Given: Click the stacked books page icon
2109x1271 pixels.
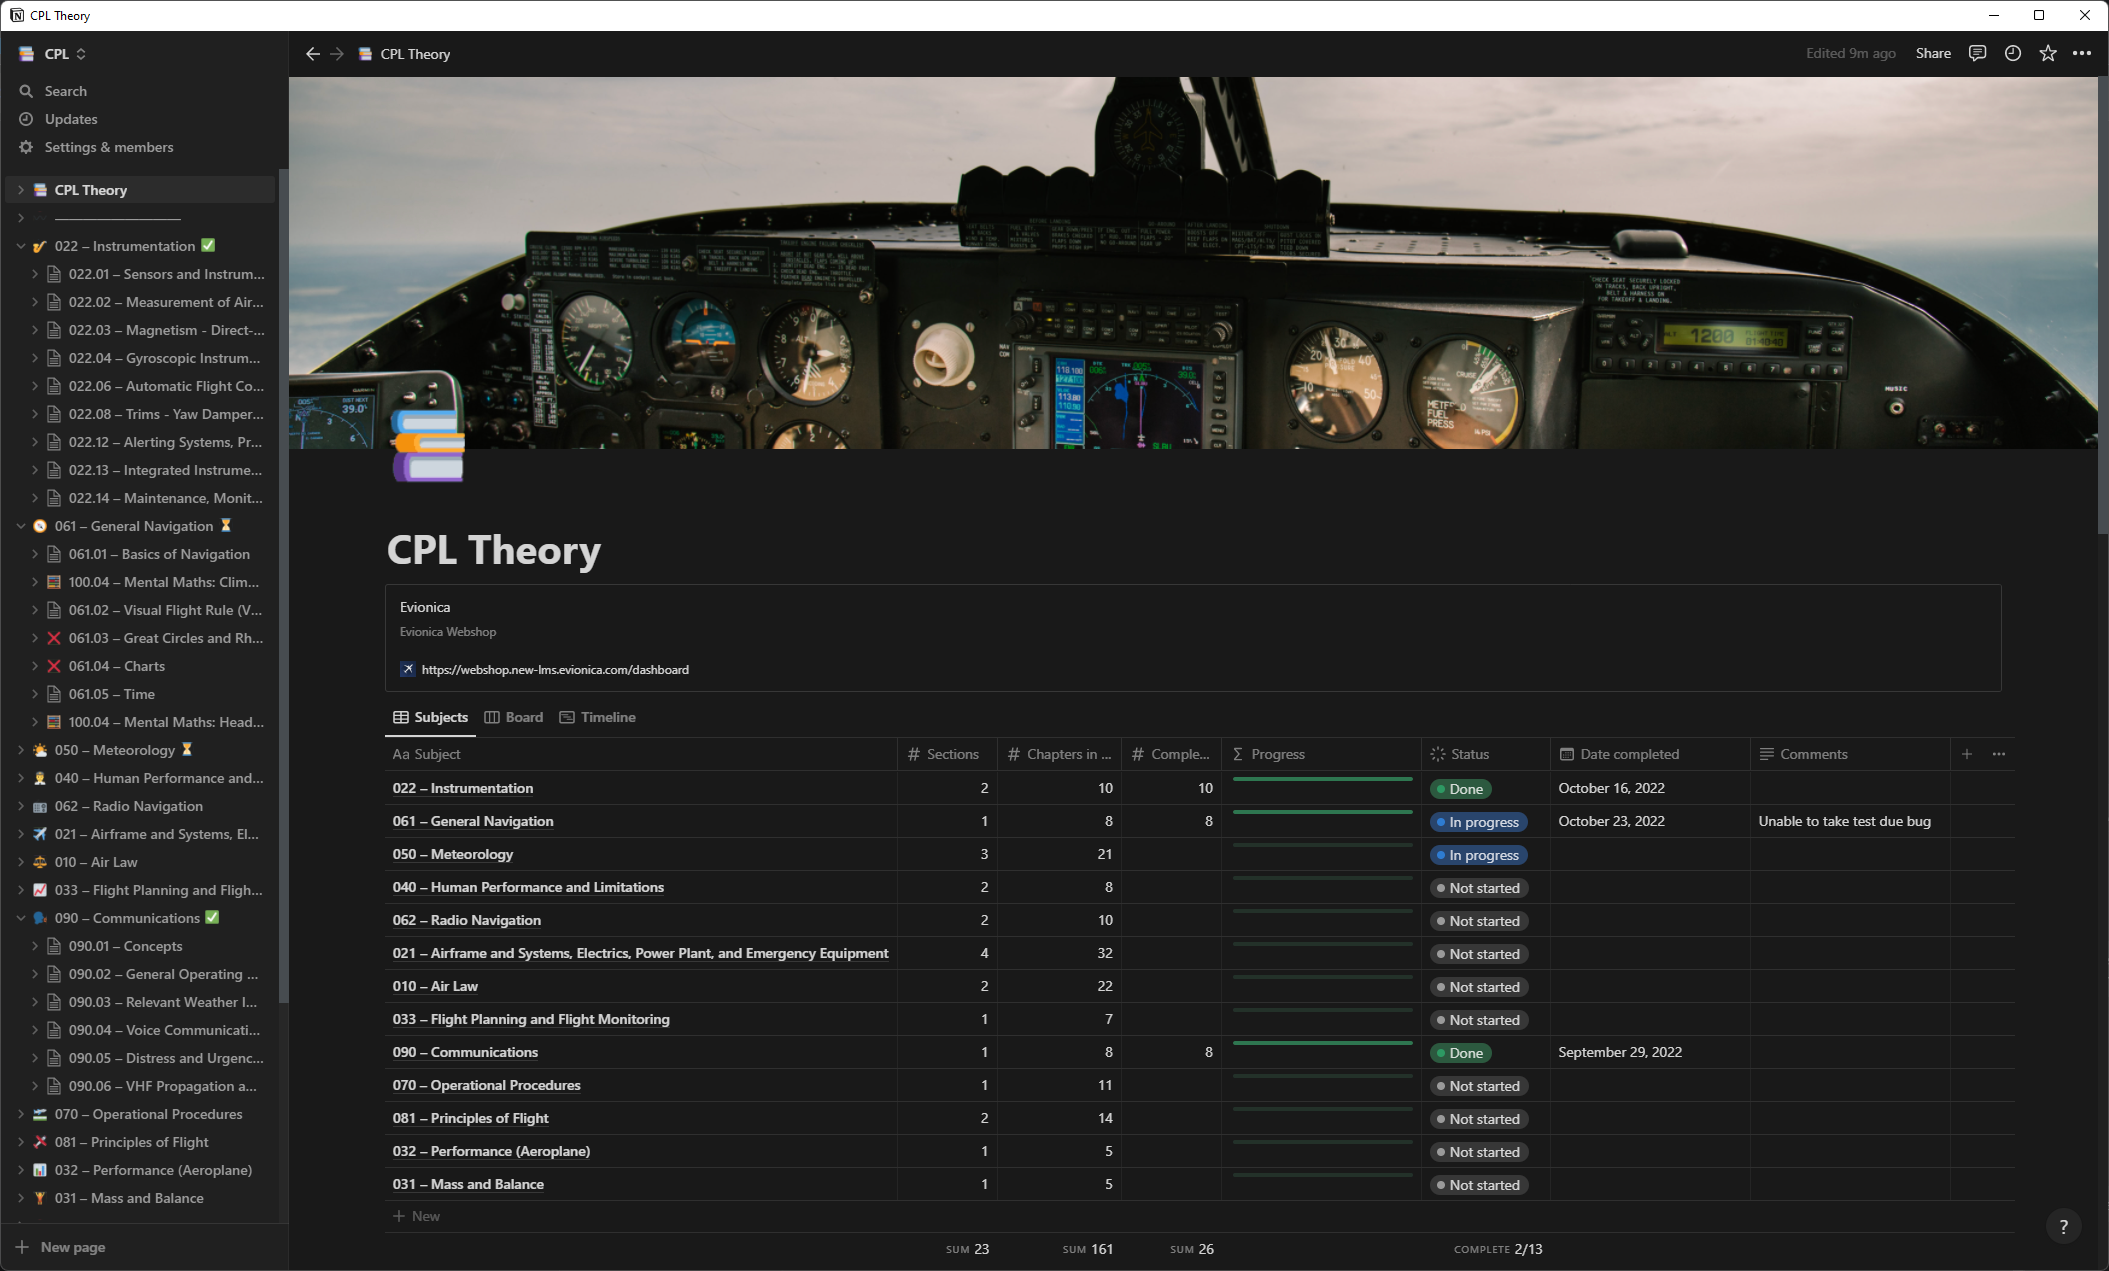Looking at the screenshot, I should point(428,447).
